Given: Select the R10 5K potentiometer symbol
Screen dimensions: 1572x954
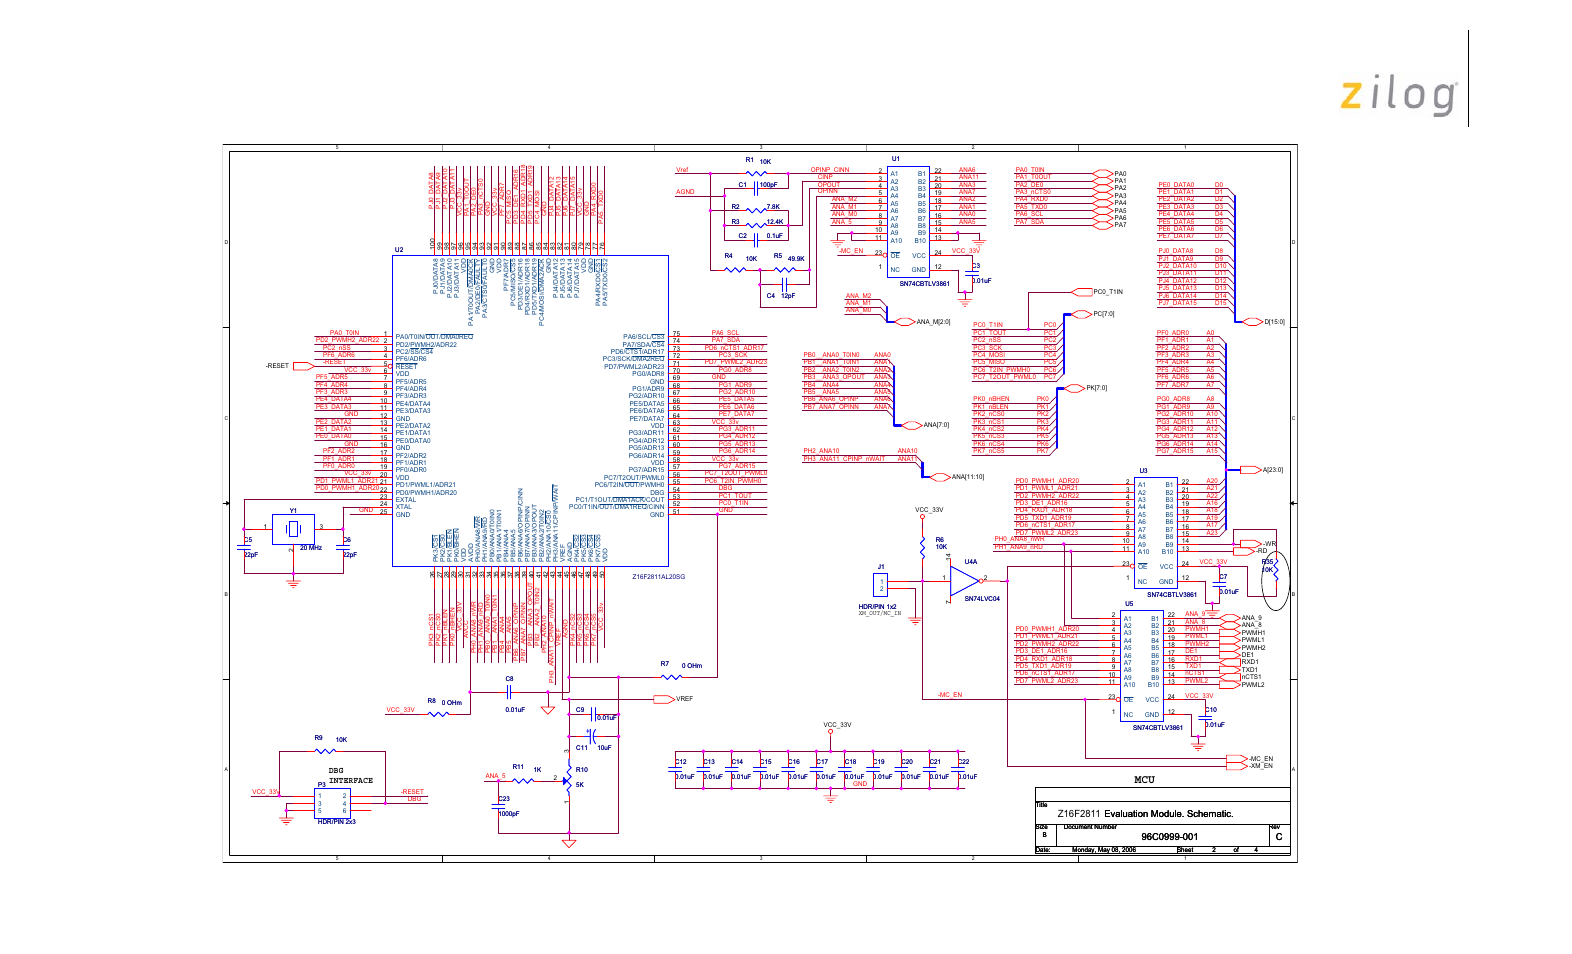Looking at the screenshot, I should [x=568, y=778].
